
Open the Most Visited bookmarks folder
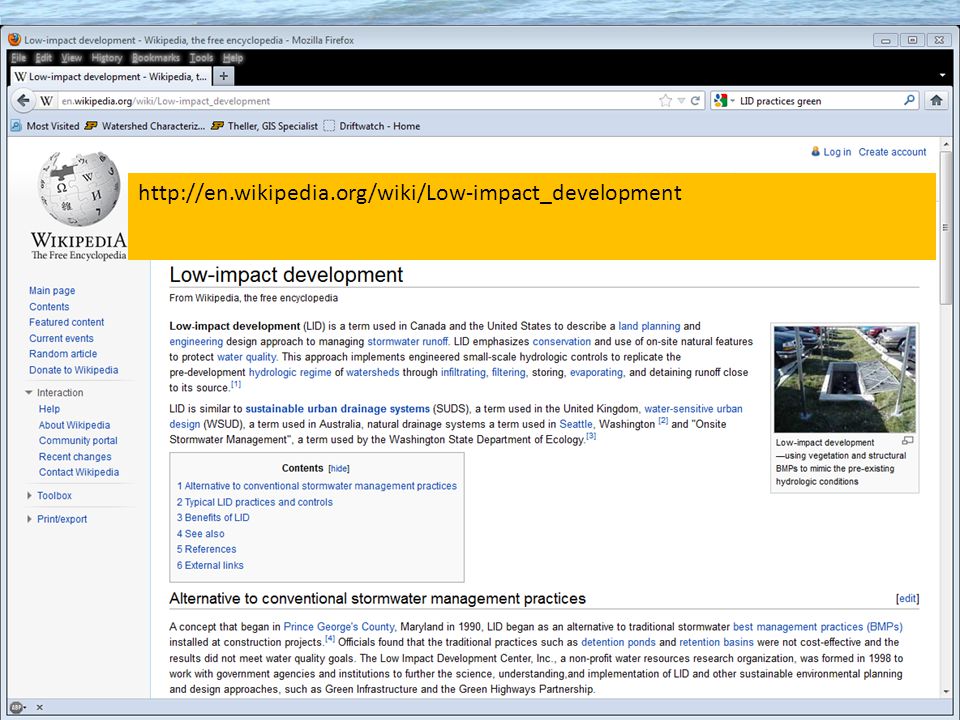(46, 126)
